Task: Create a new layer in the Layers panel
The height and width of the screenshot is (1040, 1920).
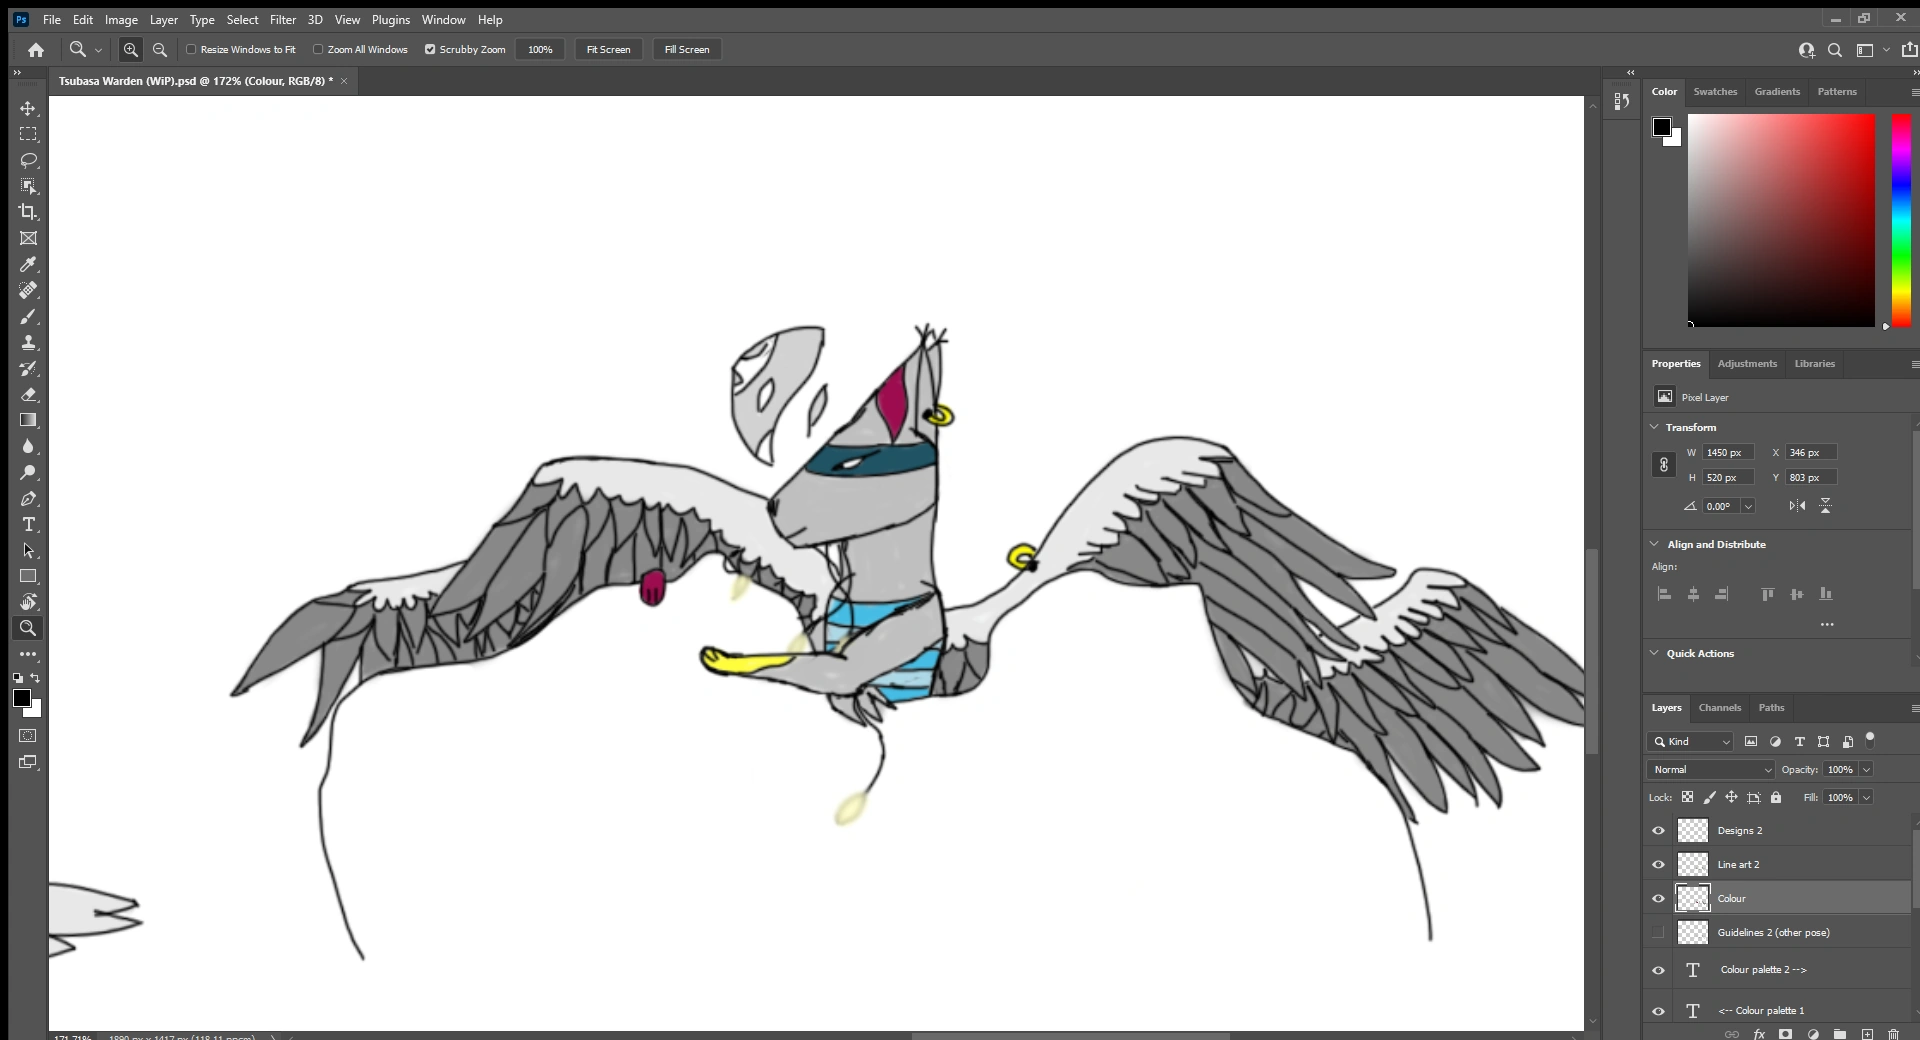Action: tap(1868, 1034)
